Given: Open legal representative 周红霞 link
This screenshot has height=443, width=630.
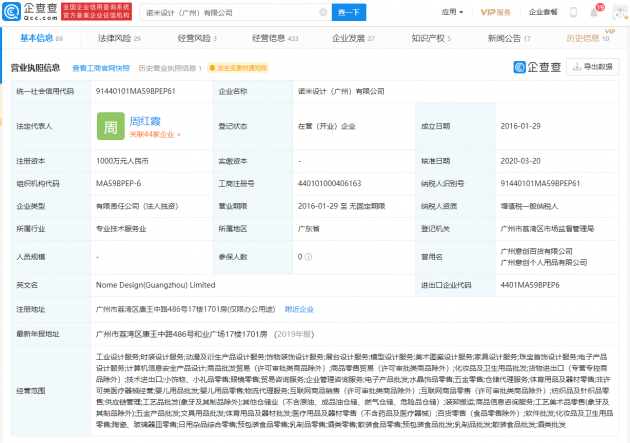Looking at the screenshot, I should pos(145,121).
